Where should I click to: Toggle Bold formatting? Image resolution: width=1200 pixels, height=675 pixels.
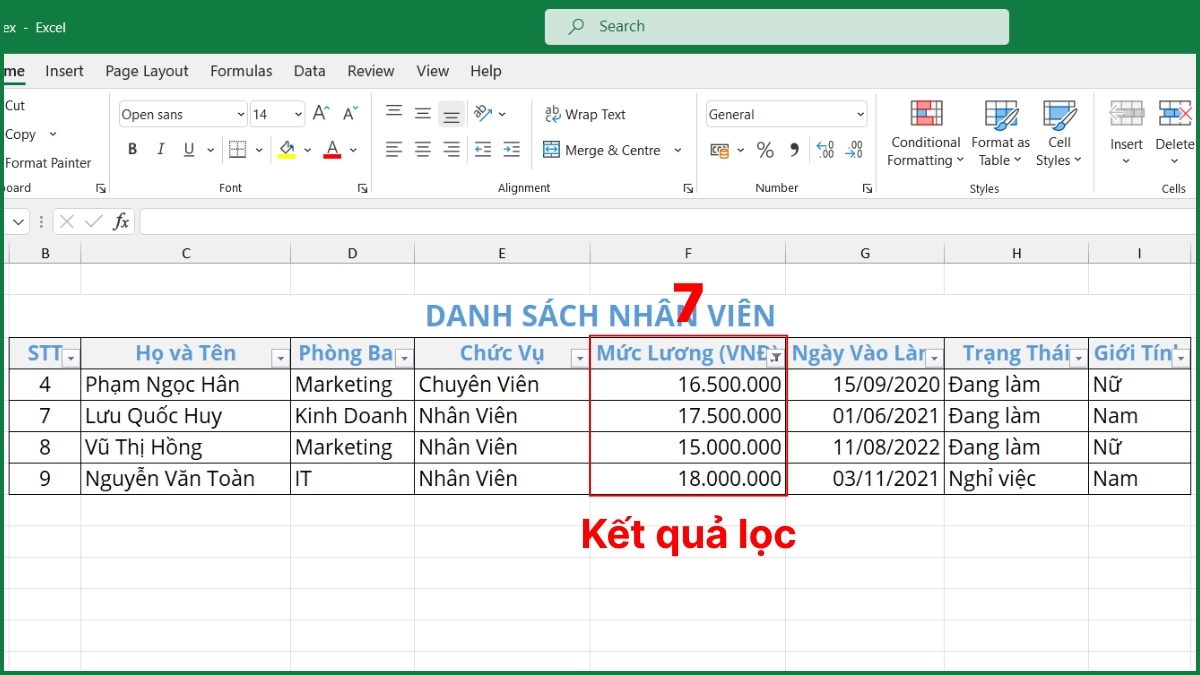tap(132, 148)
